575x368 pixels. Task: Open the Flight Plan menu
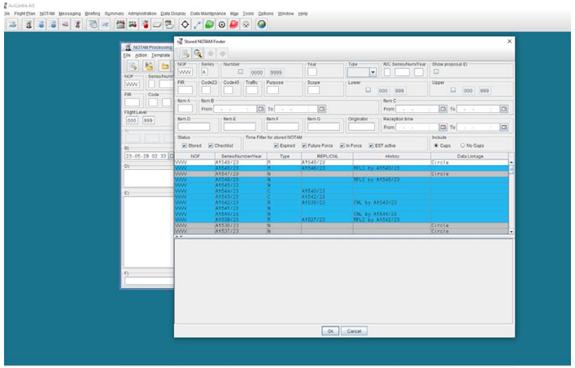pyautogui.click(x=25, y=14)
